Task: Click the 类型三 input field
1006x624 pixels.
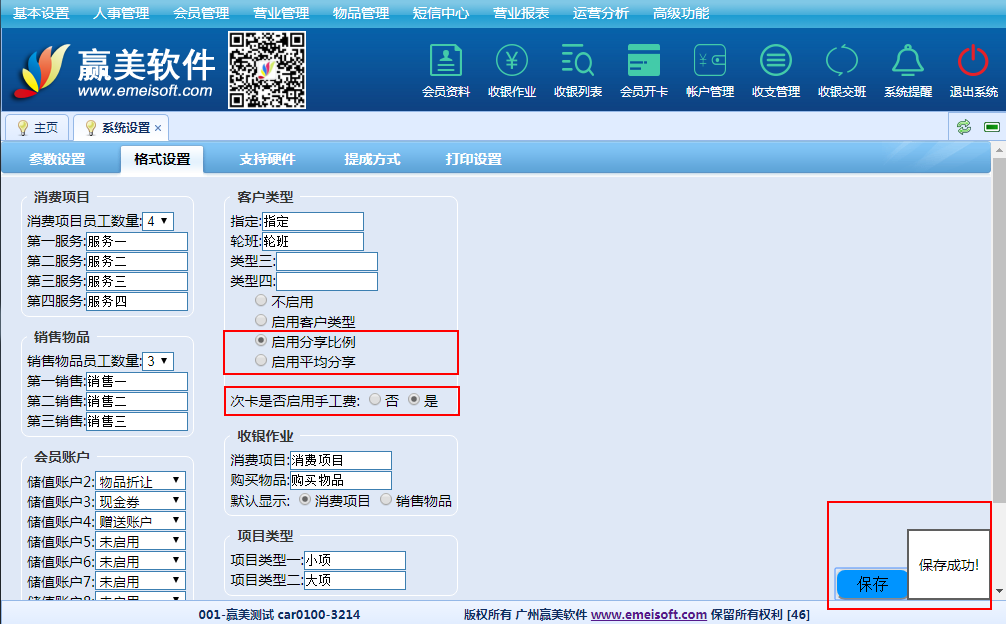Action: [x=327, y=261]
